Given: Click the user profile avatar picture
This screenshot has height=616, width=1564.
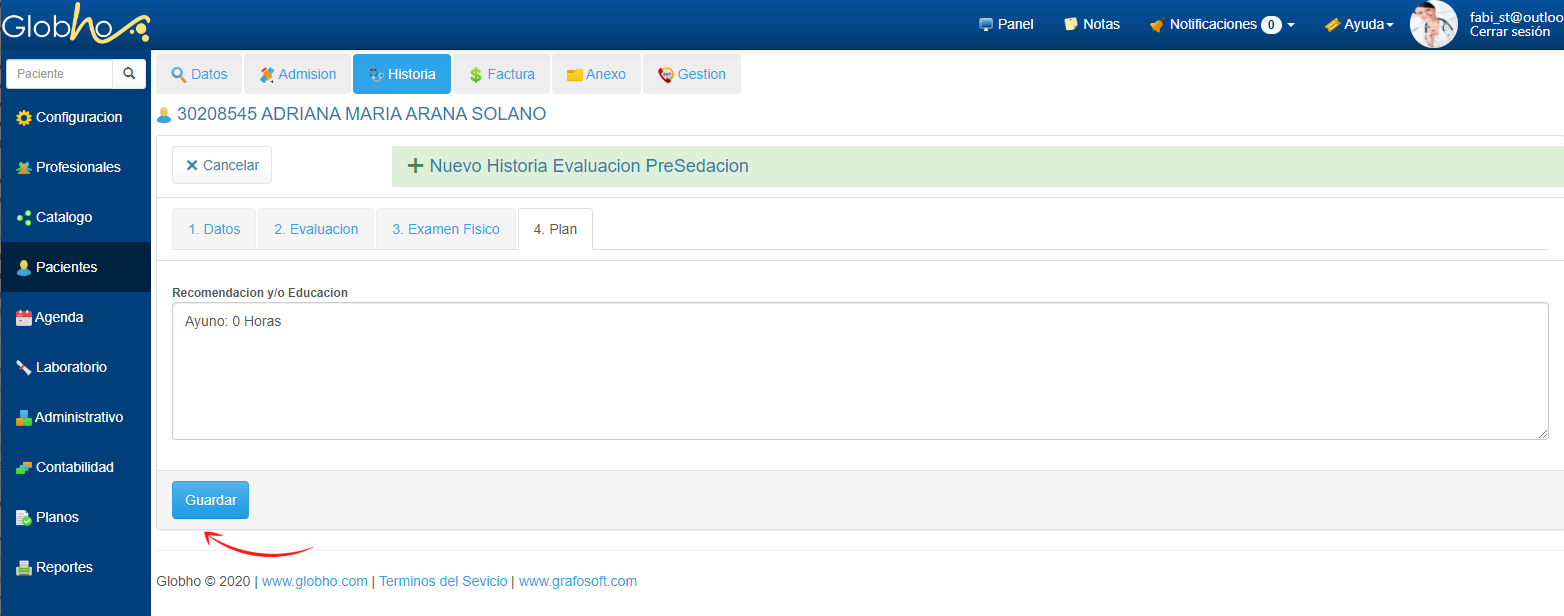Looking at the screenshot, I should click(1433, 24).
